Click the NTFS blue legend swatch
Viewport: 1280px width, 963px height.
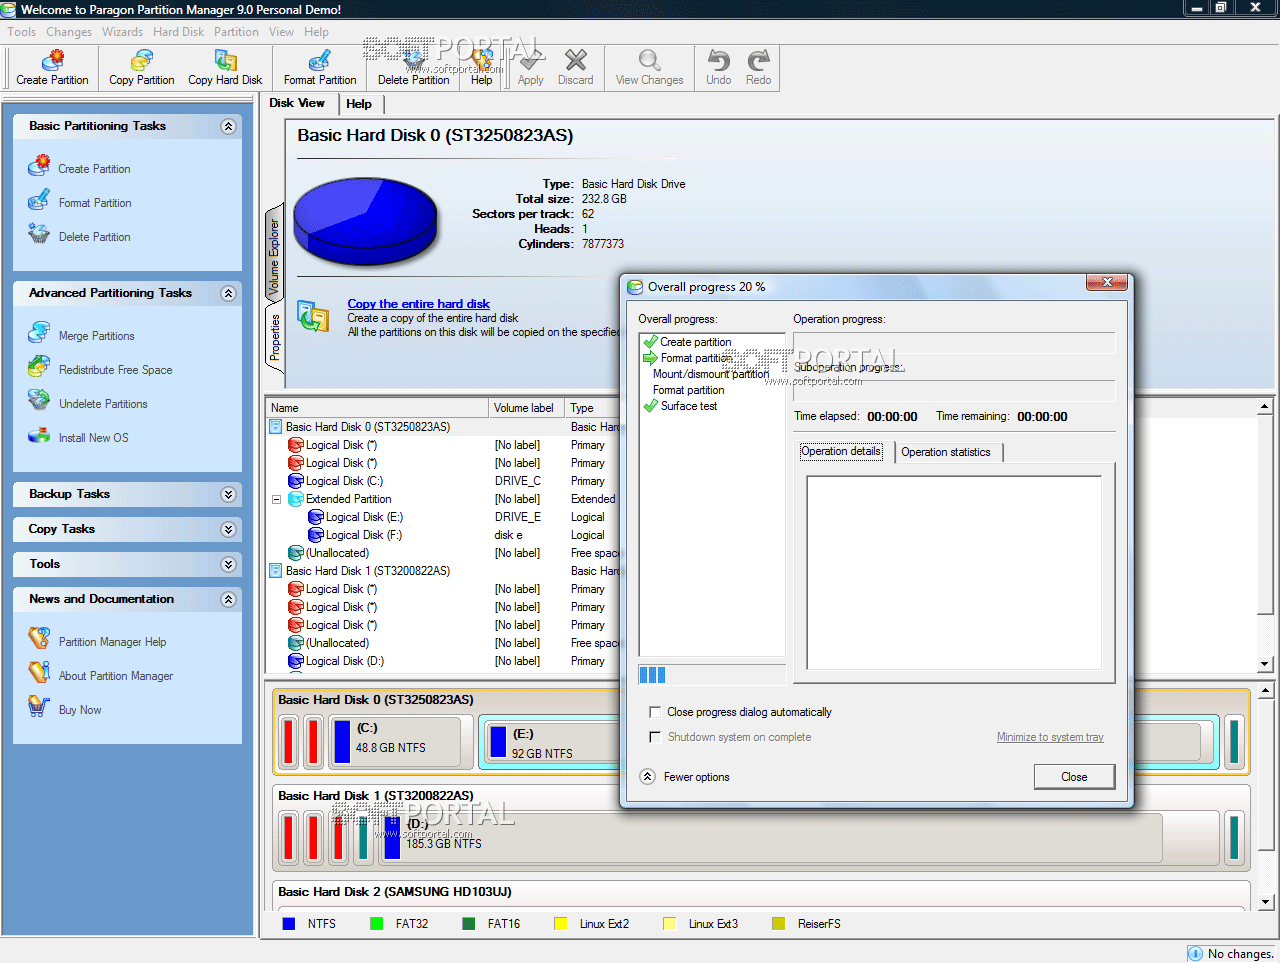tap(288, 924)
